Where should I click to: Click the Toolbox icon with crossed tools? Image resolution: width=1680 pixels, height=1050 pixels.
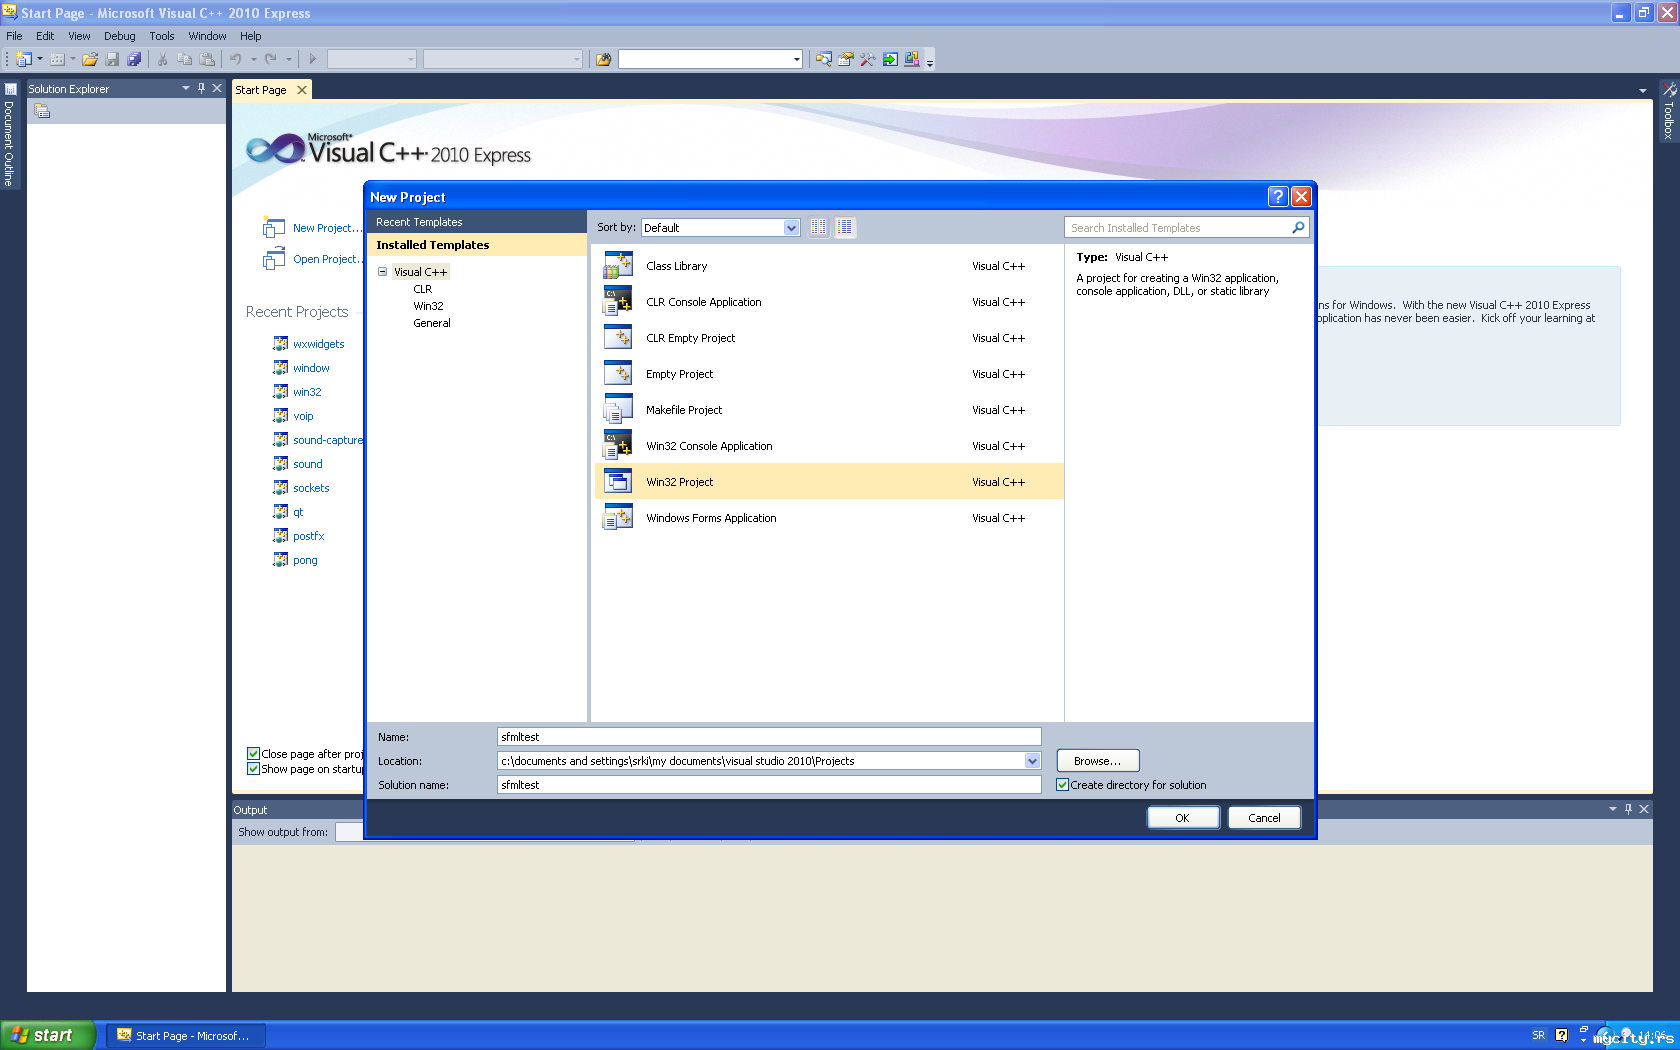click(867, 59)
